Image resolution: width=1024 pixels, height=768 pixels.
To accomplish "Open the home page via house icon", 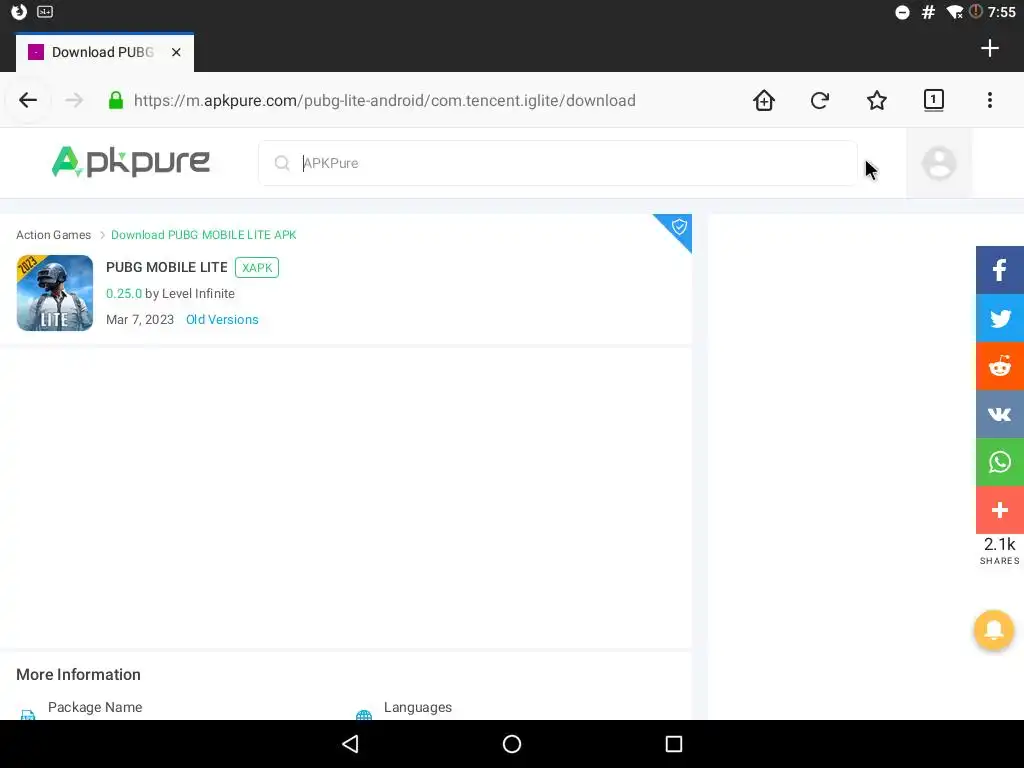I will 763,100.
